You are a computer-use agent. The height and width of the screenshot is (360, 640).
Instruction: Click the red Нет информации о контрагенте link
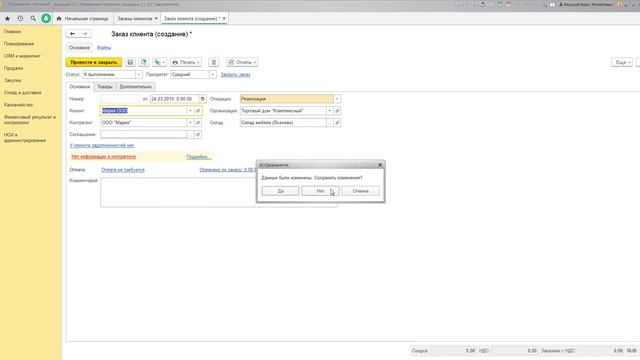(x=104, y=157)
